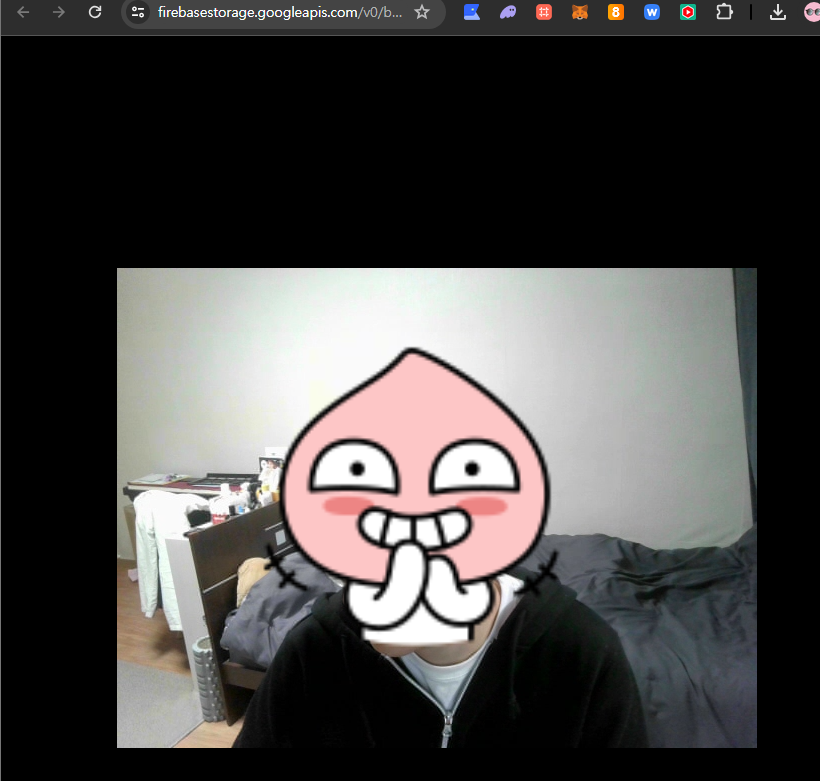Viewport: 820px width, 781px height.
Task: Go back to the previous page
Action: [x=23, y=12]
